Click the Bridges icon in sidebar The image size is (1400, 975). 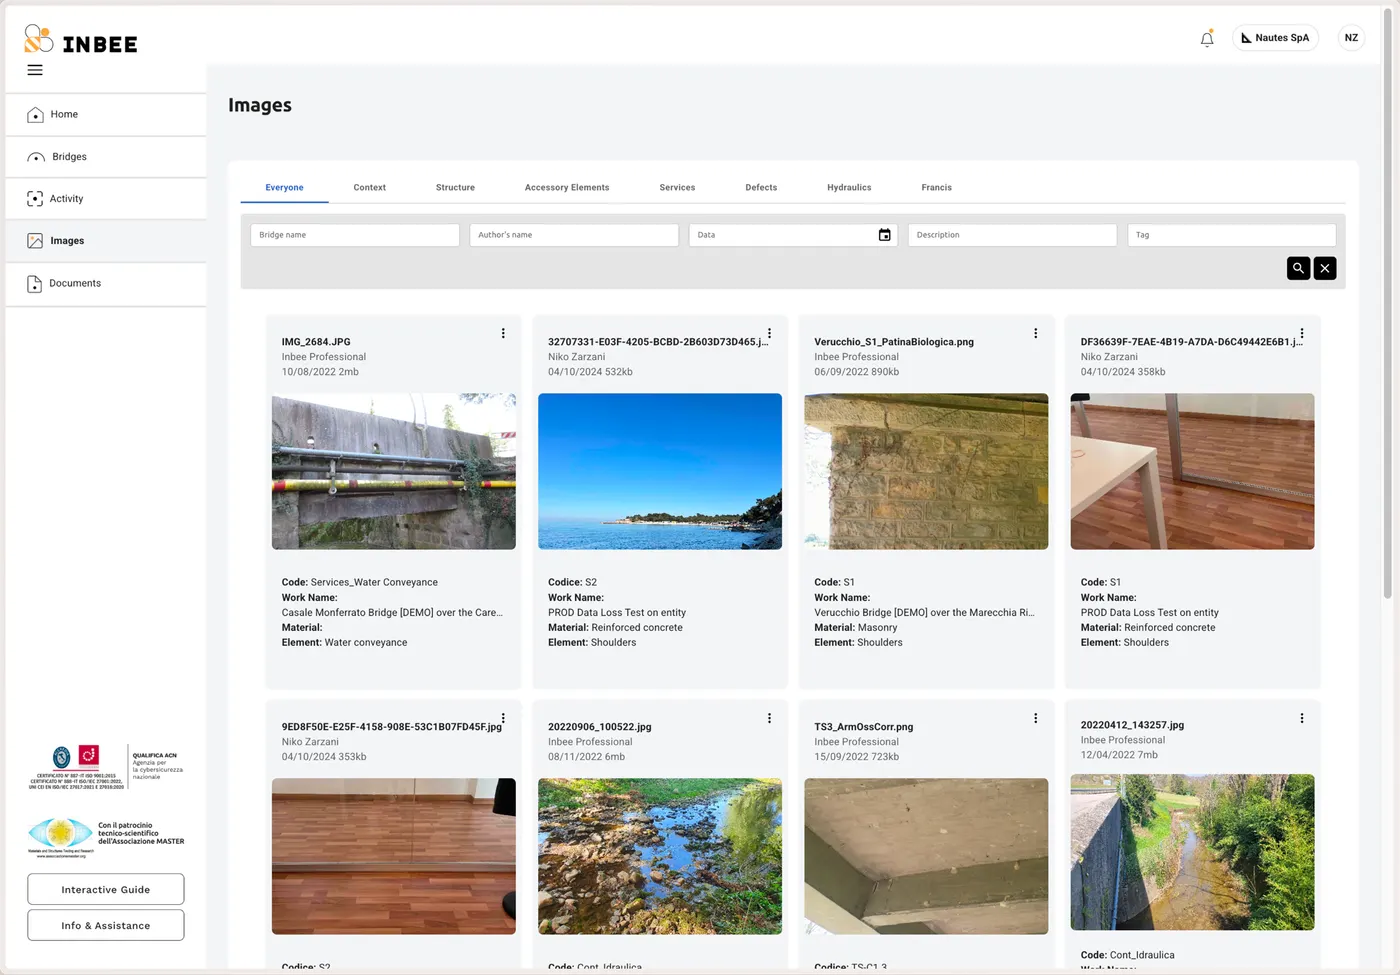pos(36,157)
